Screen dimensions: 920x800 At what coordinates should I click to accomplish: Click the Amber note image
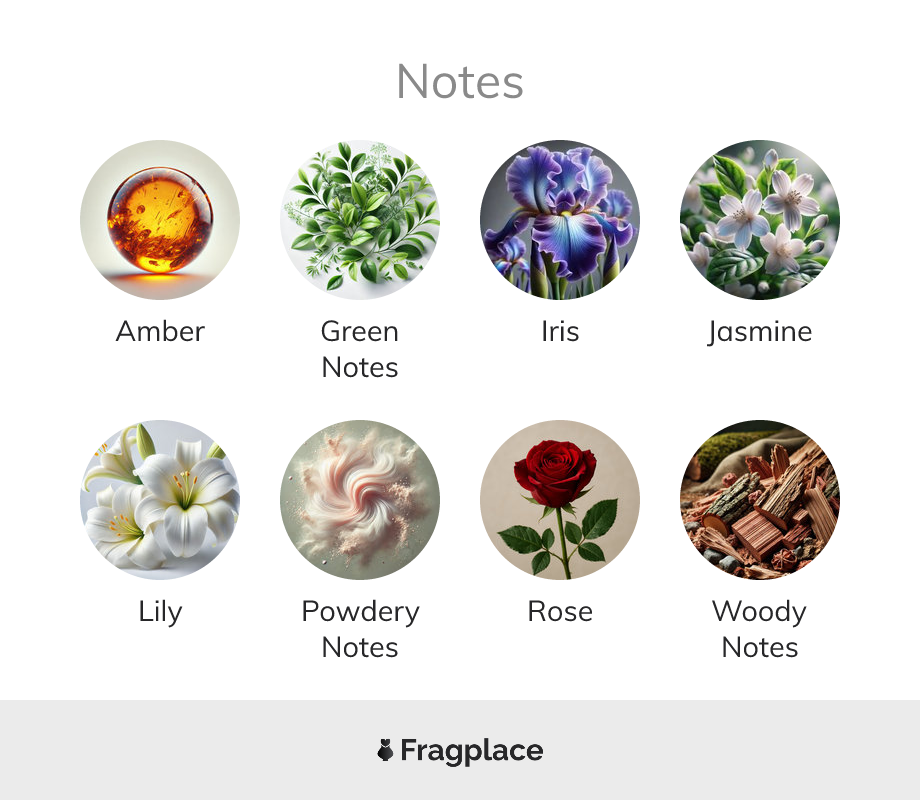(x=160, y=220)
